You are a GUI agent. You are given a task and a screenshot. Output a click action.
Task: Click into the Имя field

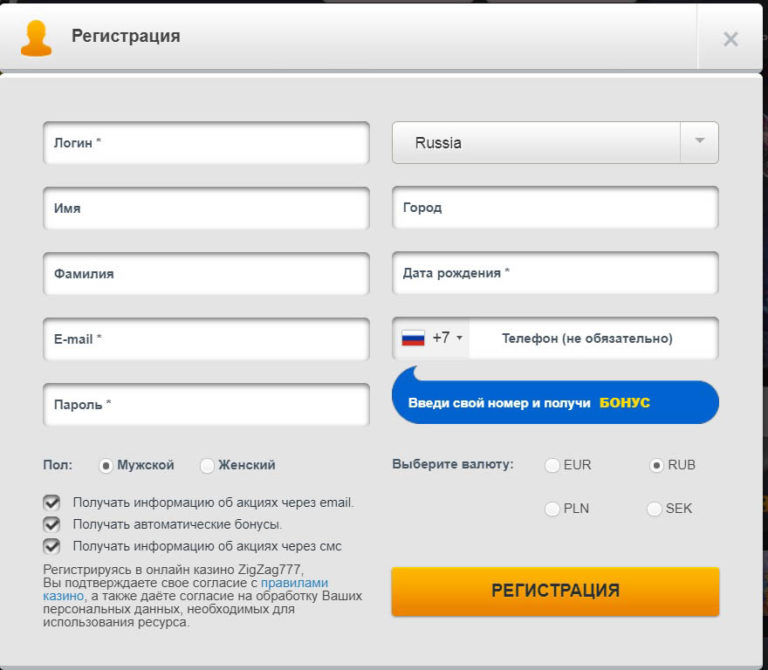206,208
